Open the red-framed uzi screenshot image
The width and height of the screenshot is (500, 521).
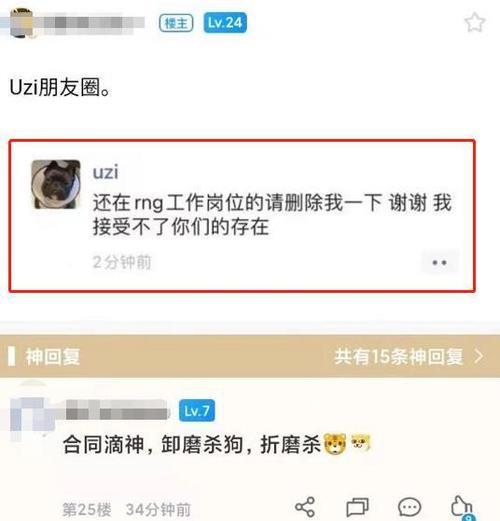click(242, 216)
